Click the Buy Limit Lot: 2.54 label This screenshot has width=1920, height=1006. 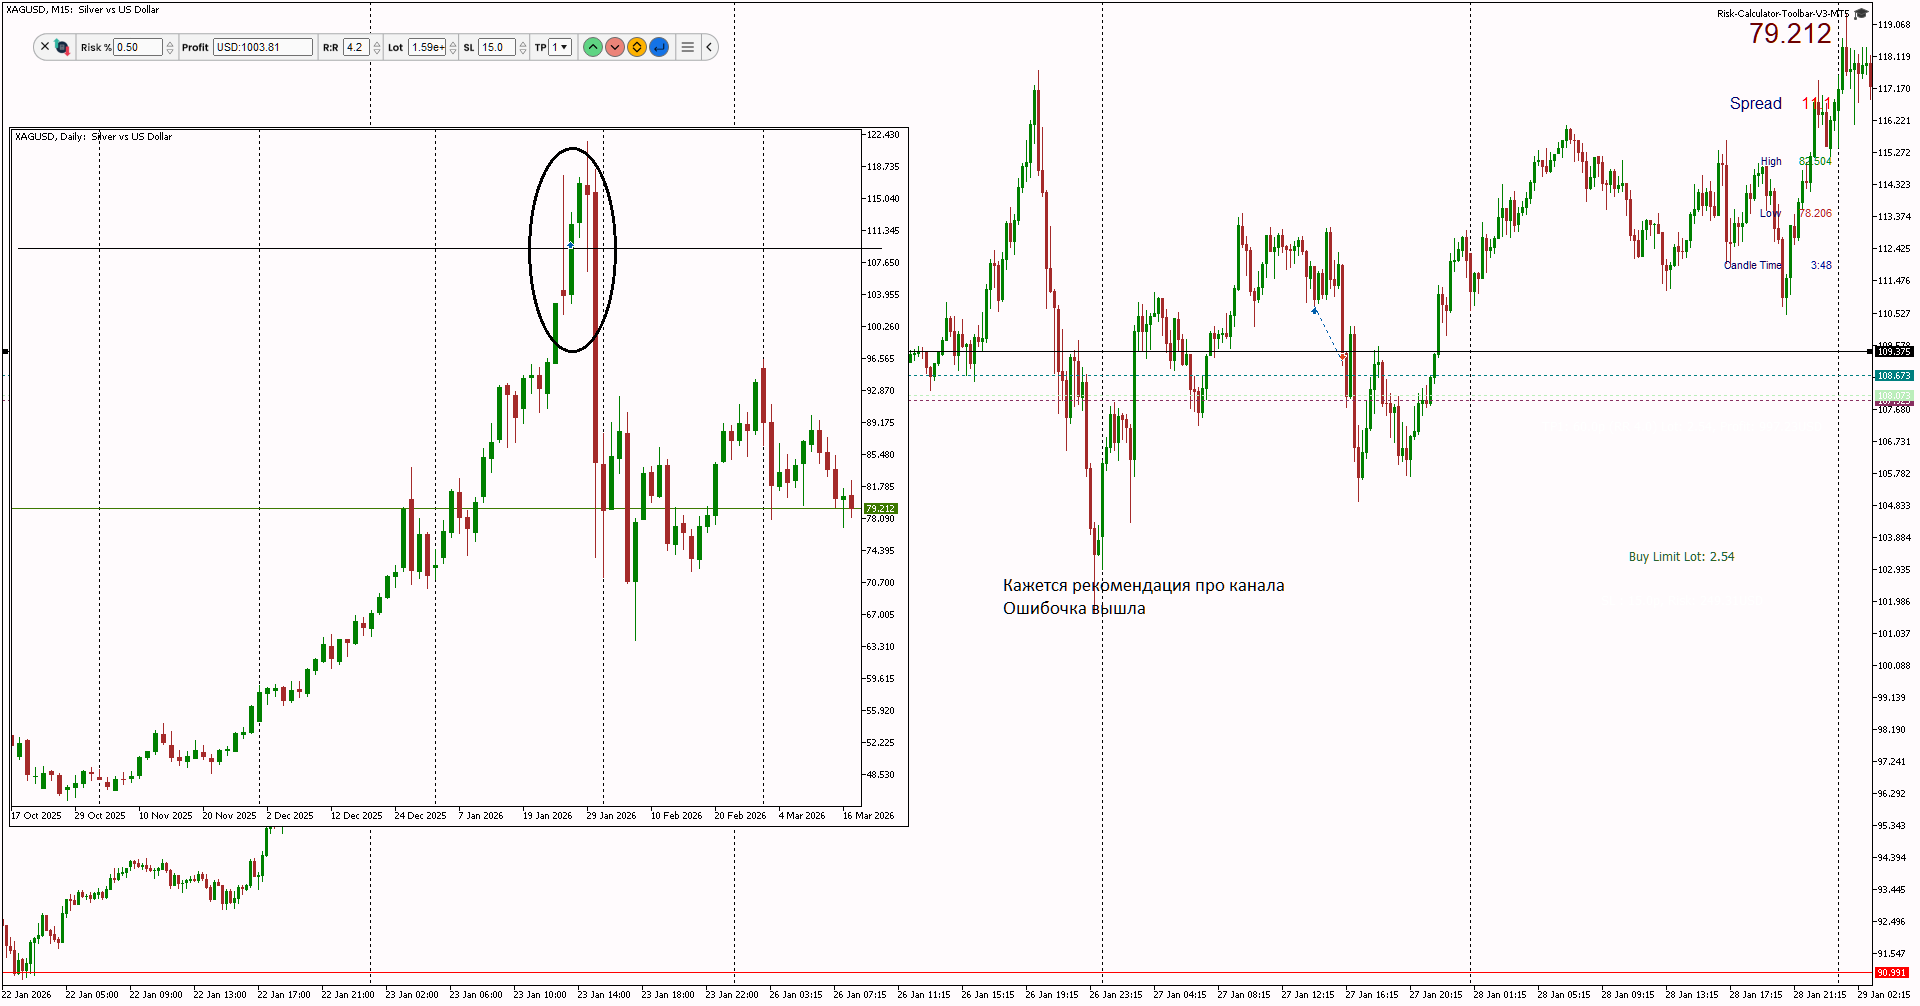[x=1681, y=557]
